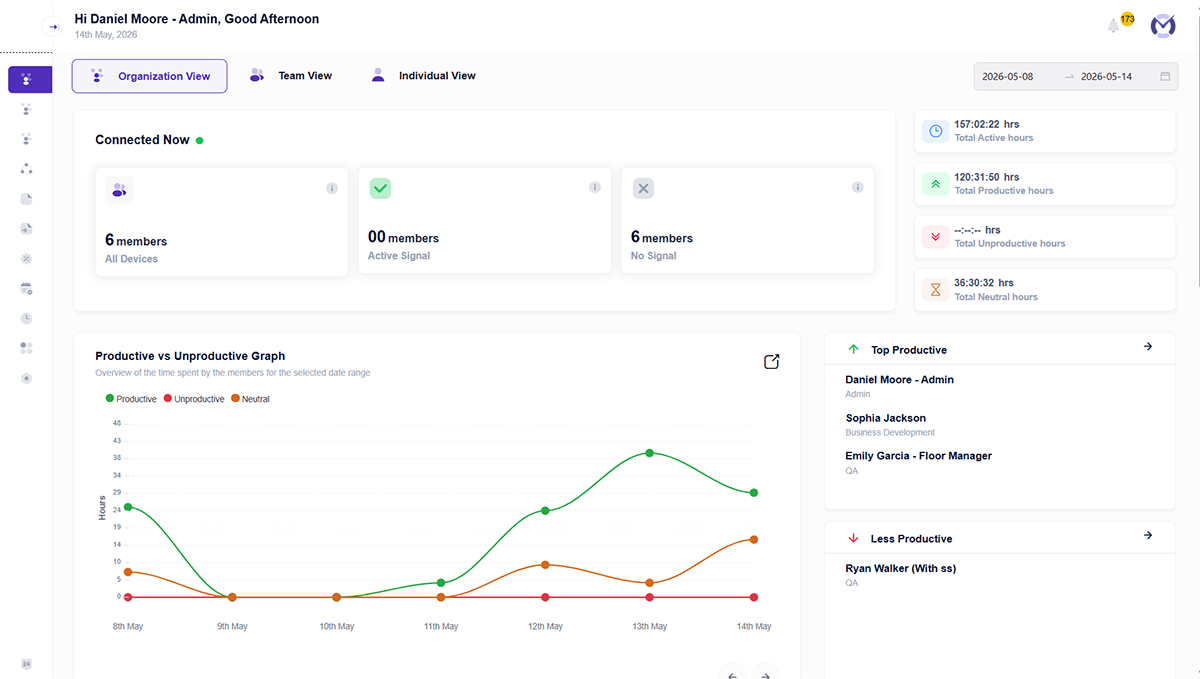
Task: Click the triangle nodes sidebar icon
Action: click(x=26, y=168)
